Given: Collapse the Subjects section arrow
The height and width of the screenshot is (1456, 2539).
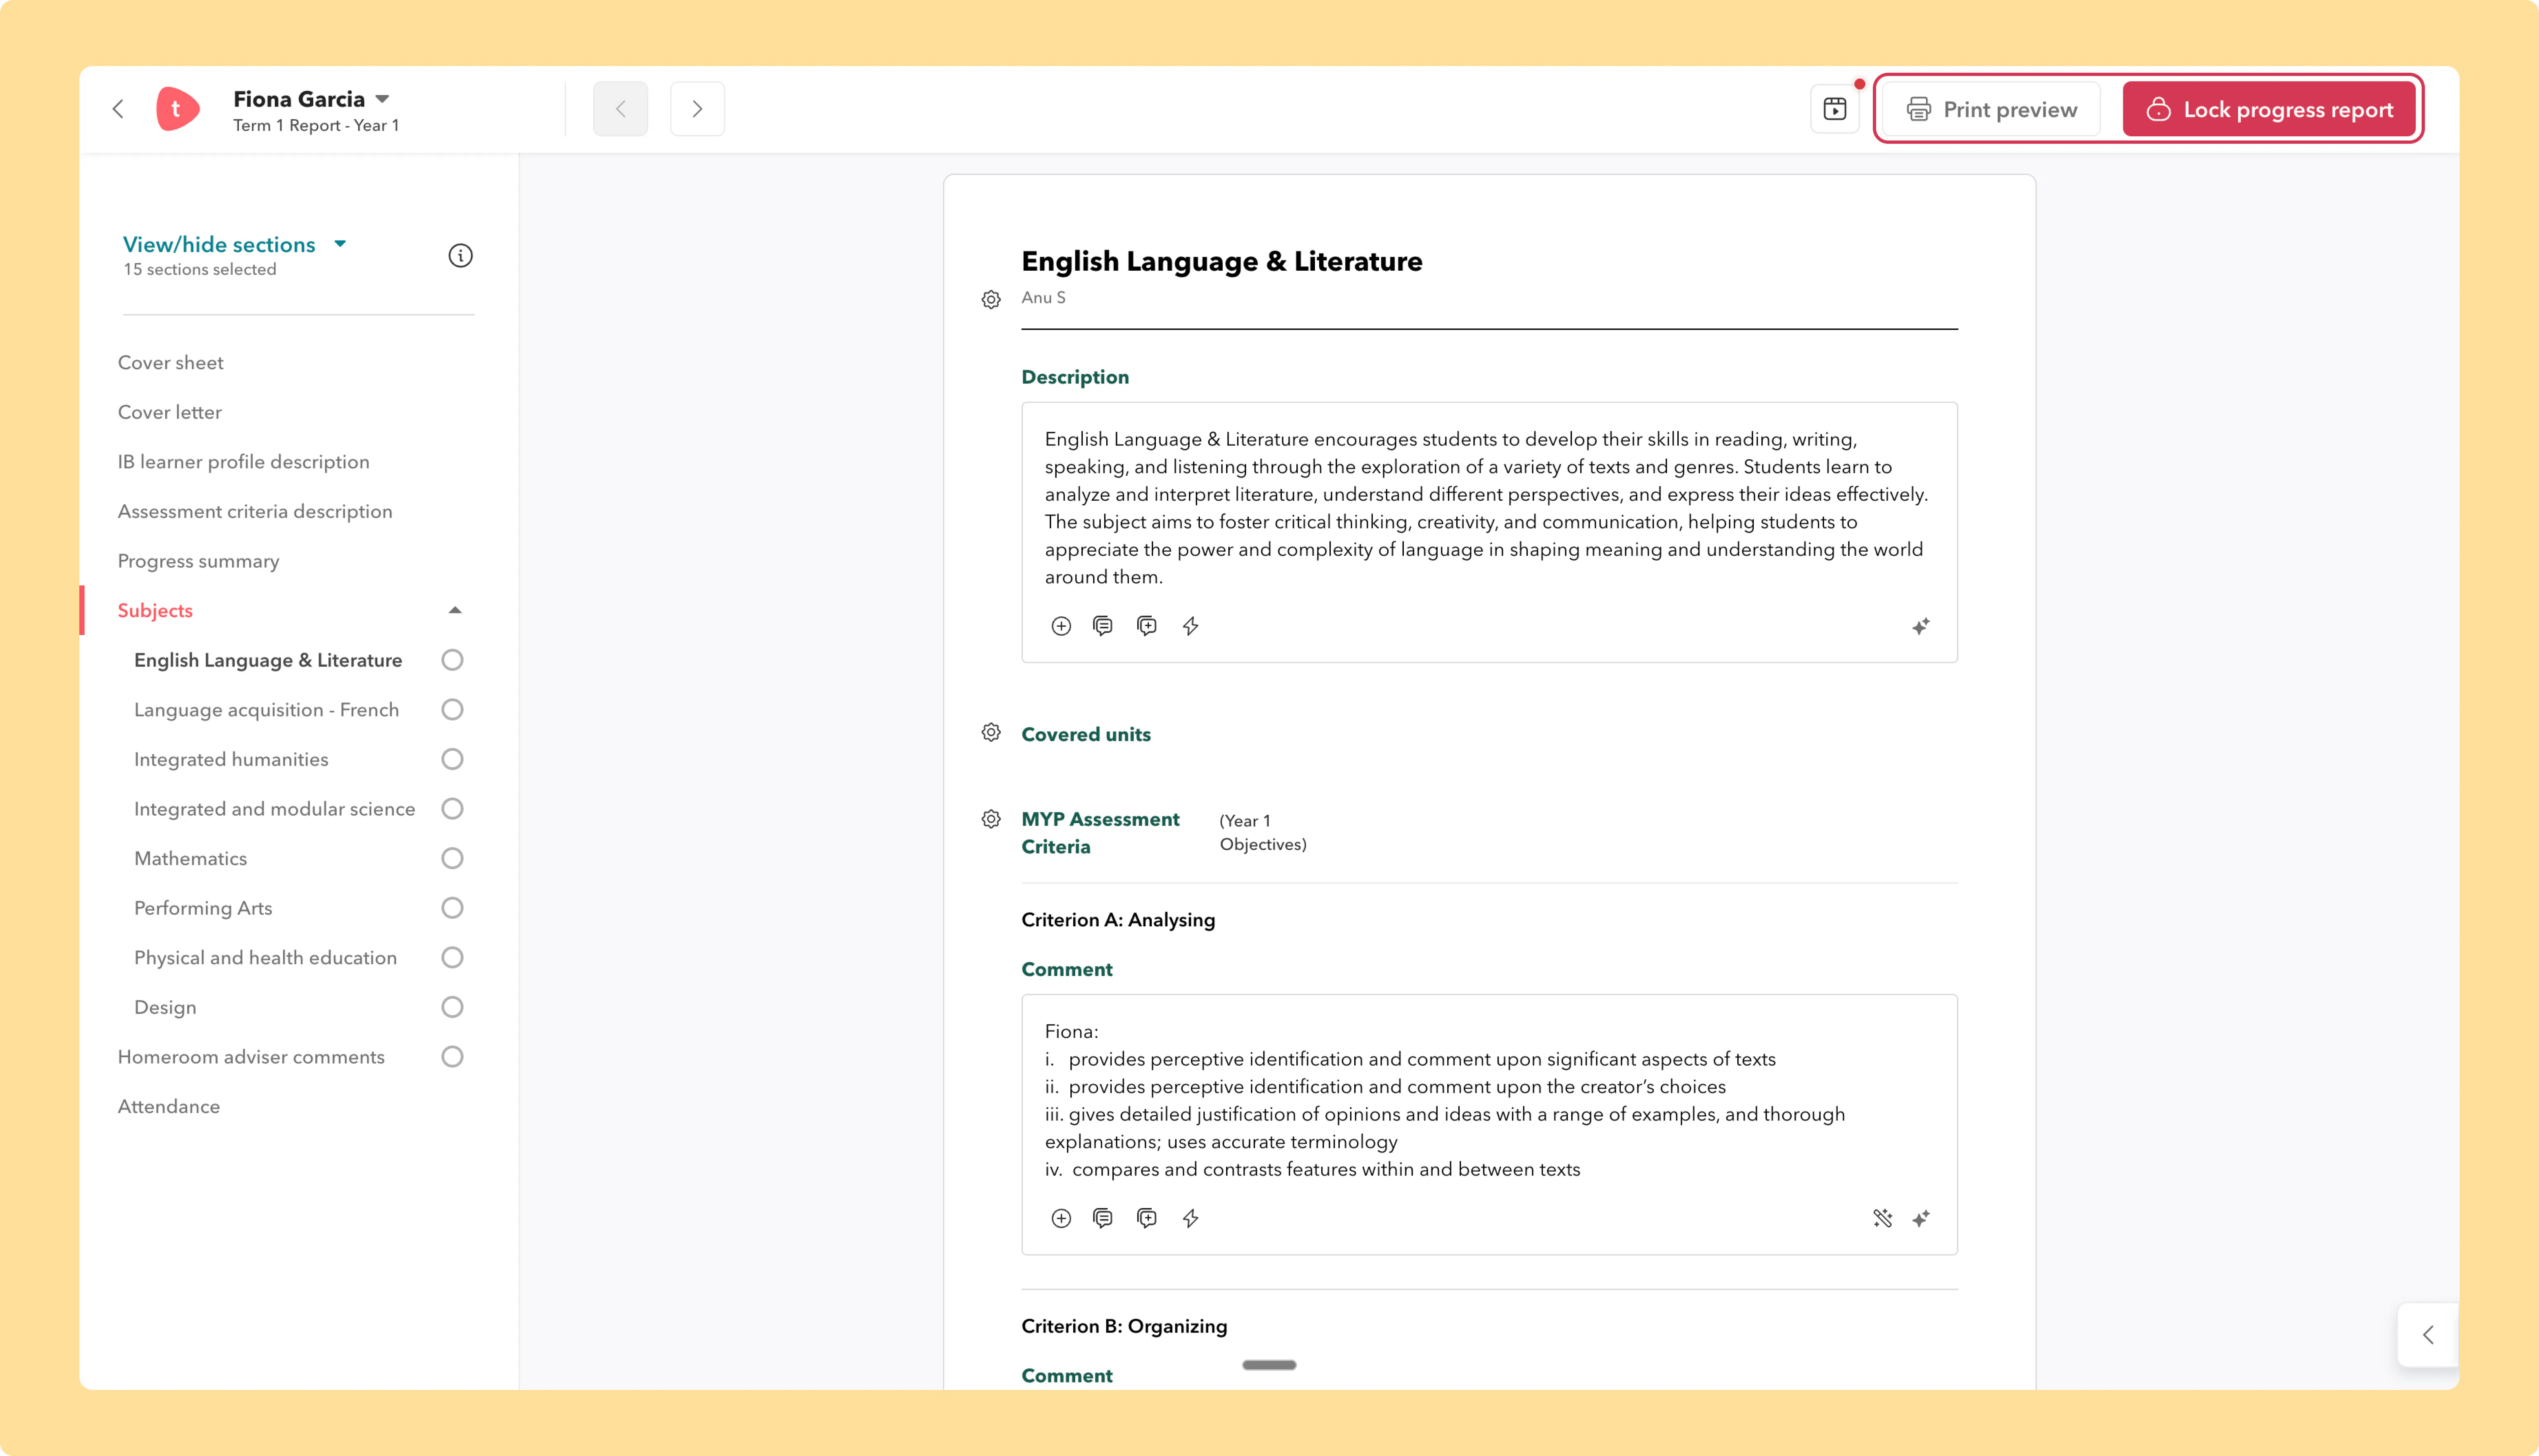Looking at the screenshot, I should click(455, 610).
